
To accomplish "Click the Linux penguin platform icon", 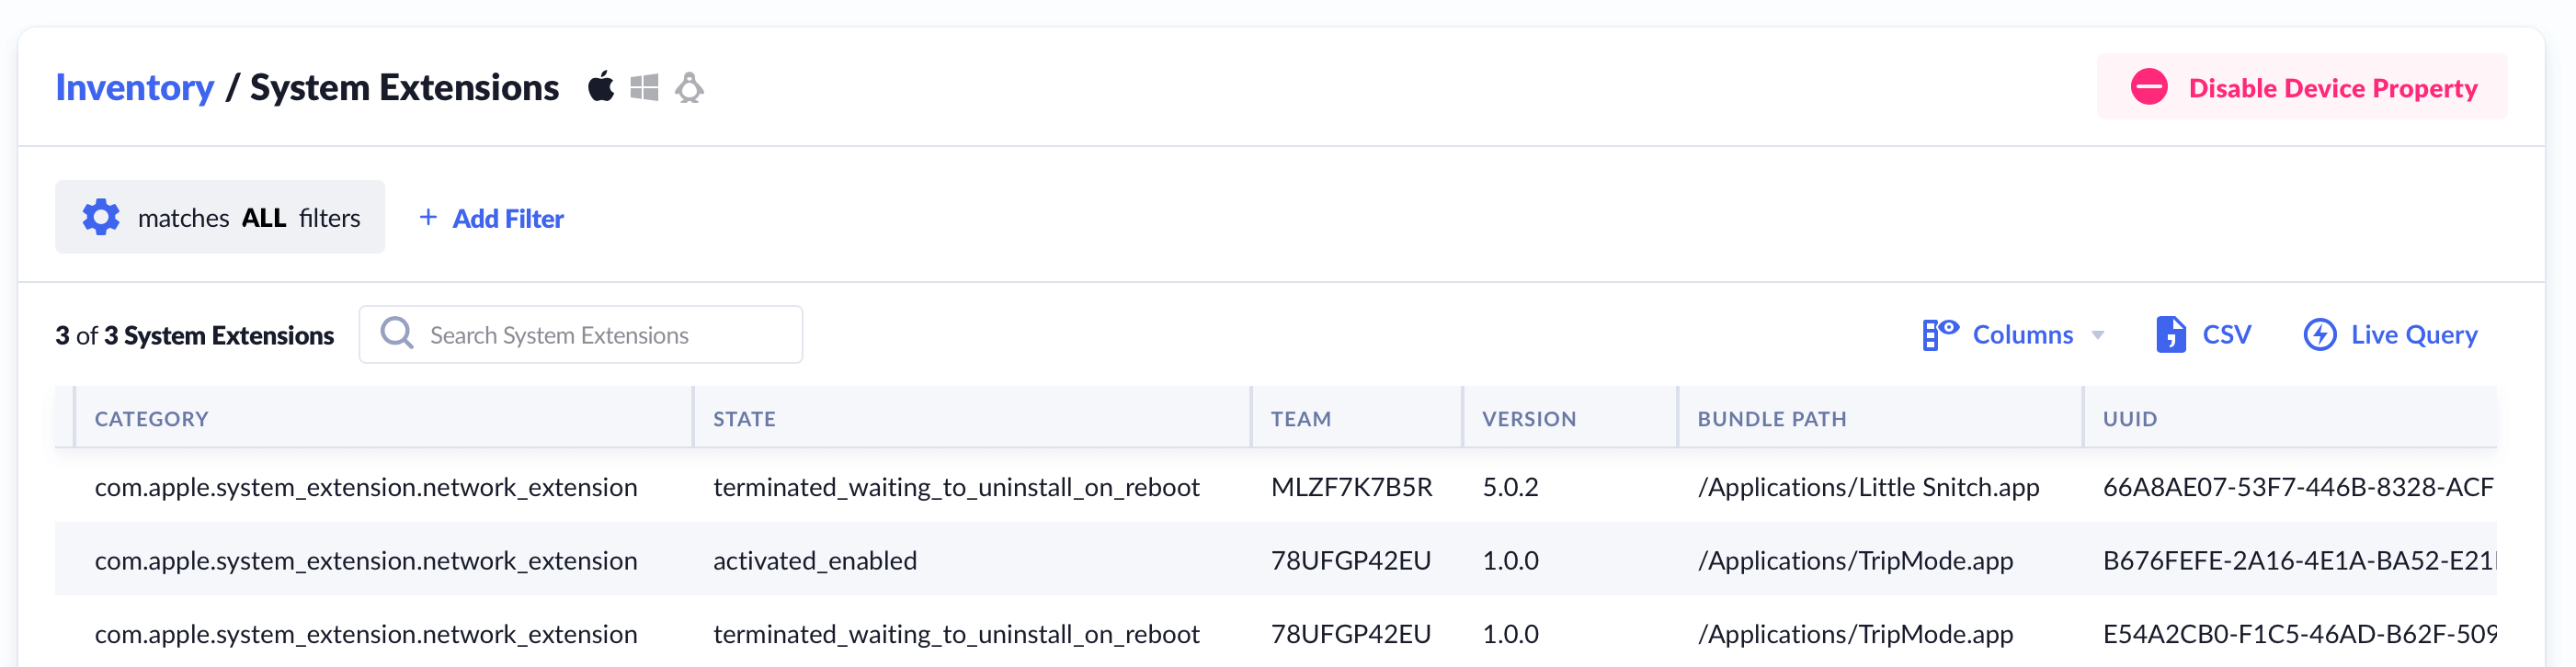I will pyautogui.click(x=689, y=88).
